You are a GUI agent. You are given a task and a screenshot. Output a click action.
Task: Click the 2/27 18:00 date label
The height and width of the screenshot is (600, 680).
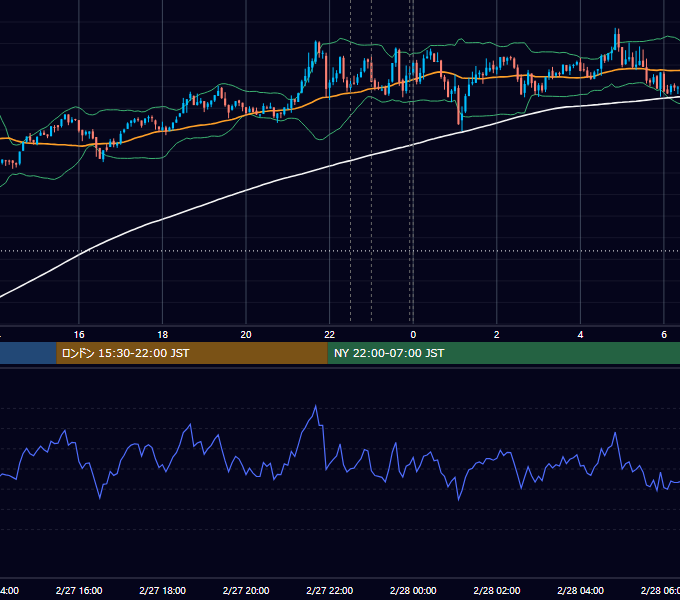pyautogui.click(x=163, y=590)
